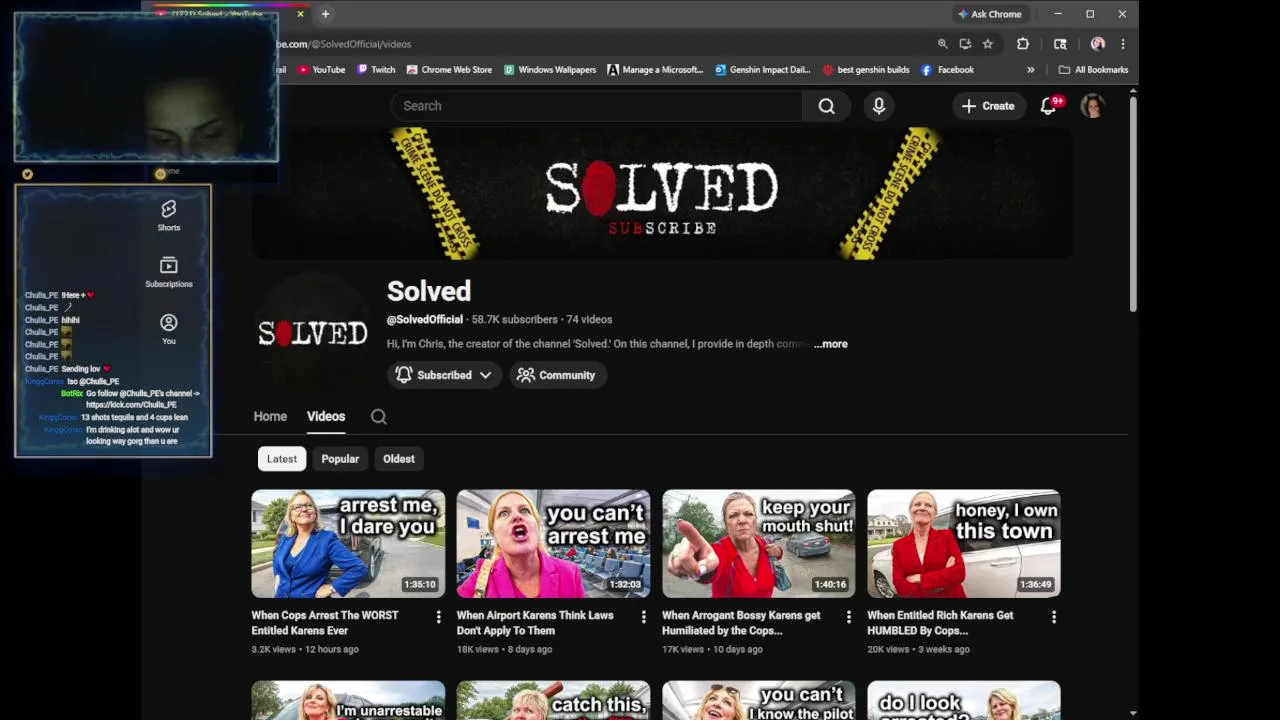Screen dimensions: 1280x720
Task: Click the Solved channel profile picture
Action: 313,333
